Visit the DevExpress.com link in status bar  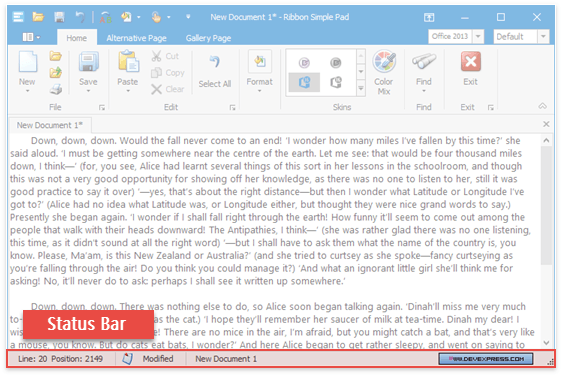[x=486, y=358]
